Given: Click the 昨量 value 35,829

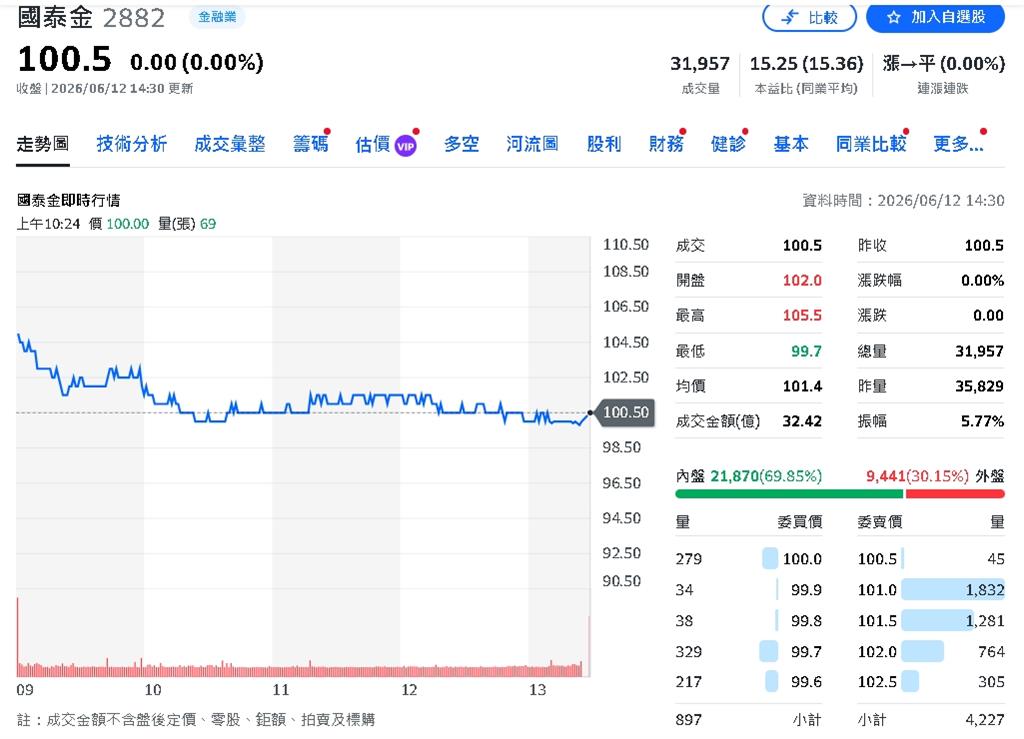Looking at the screenshot, I should click(979, 386).
